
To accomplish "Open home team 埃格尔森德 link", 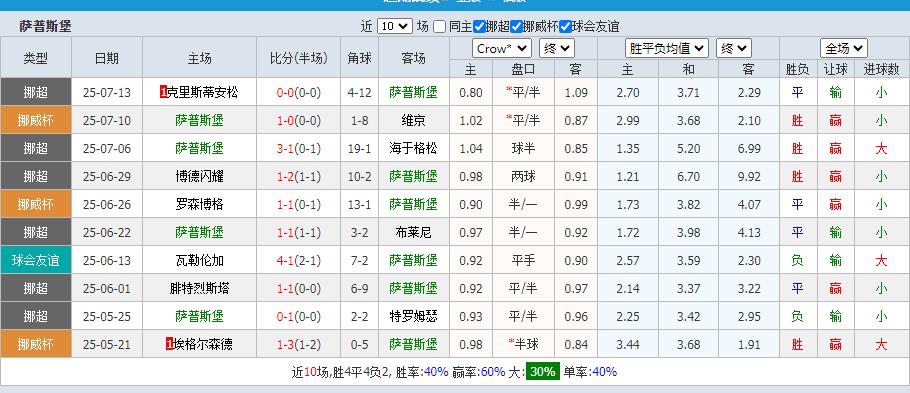I will (203, 344).
